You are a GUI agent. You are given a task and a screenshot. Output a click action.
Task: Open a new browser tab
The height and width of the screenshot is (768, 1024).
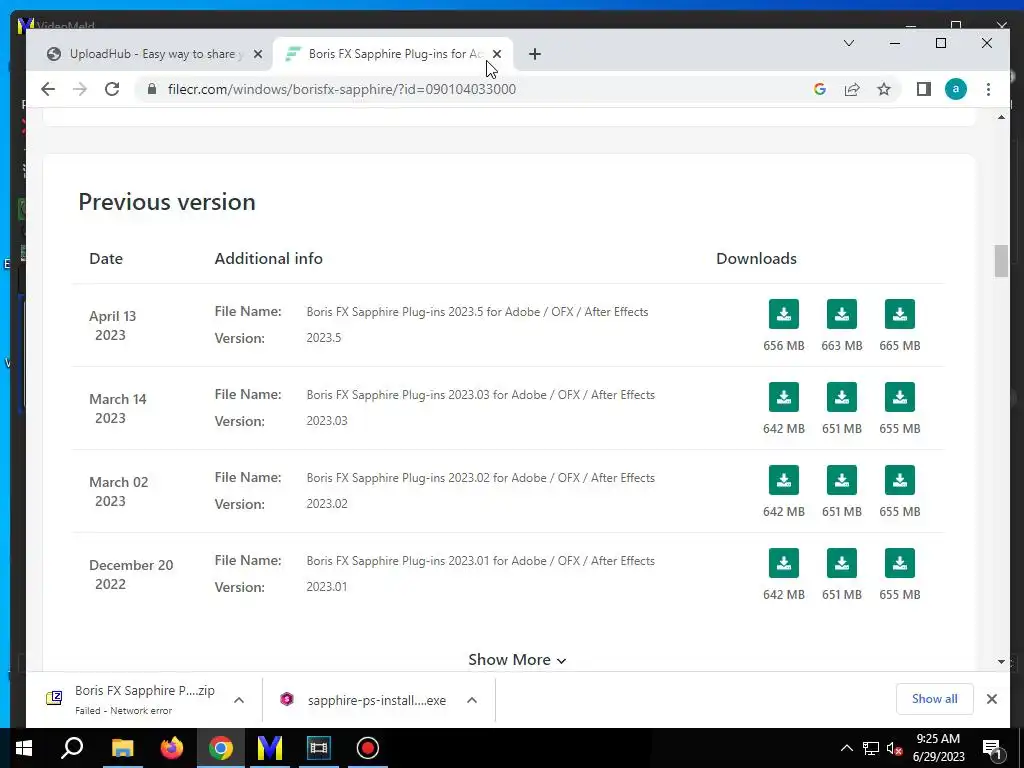[534, 54]
